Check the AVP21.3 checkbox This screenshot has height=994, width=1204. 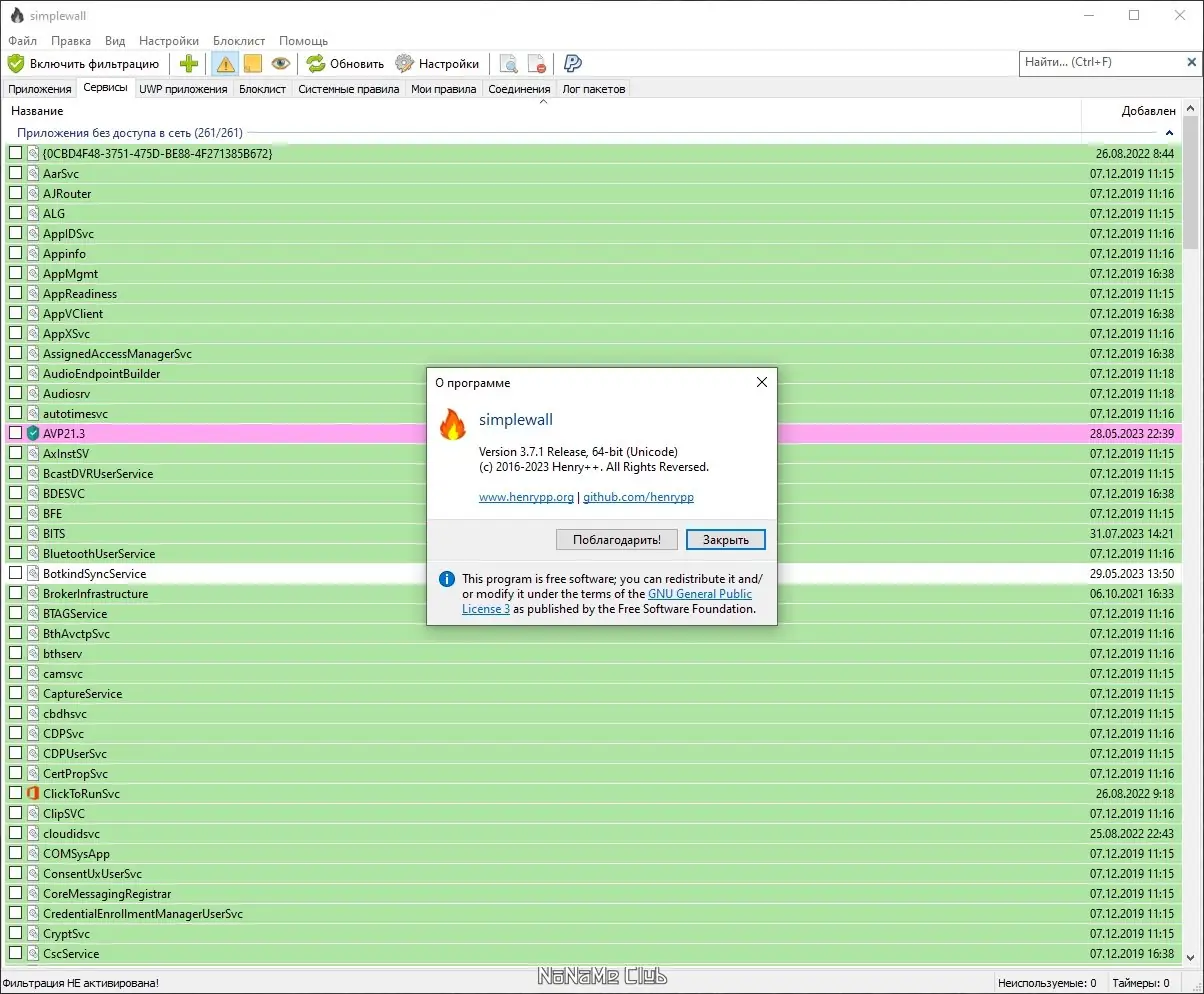click(x=15, y=433)
